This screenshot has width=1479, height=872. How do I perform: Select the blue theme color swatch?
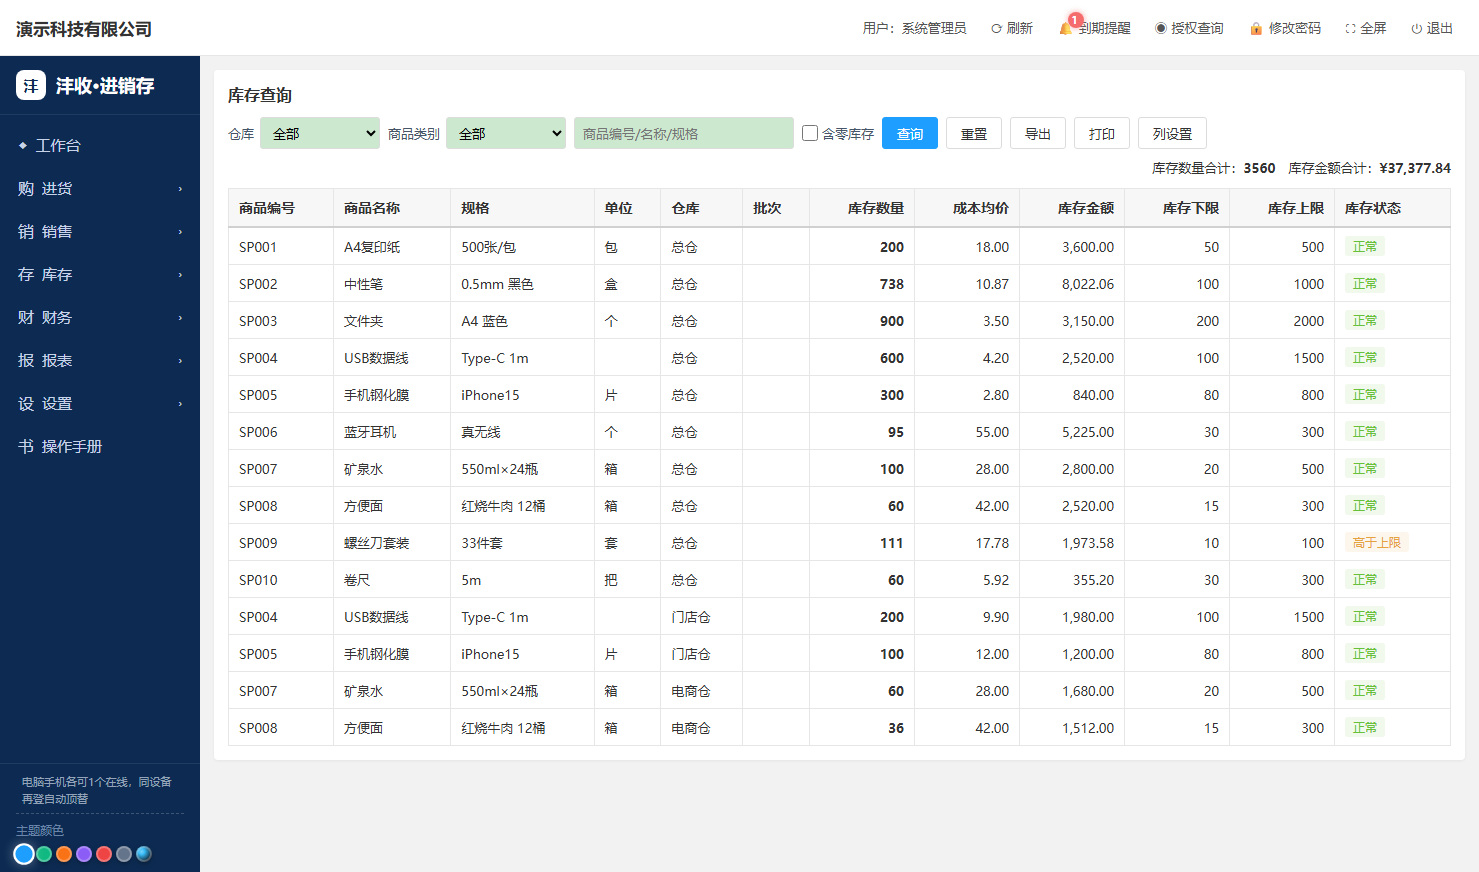[x=24, y=854]
